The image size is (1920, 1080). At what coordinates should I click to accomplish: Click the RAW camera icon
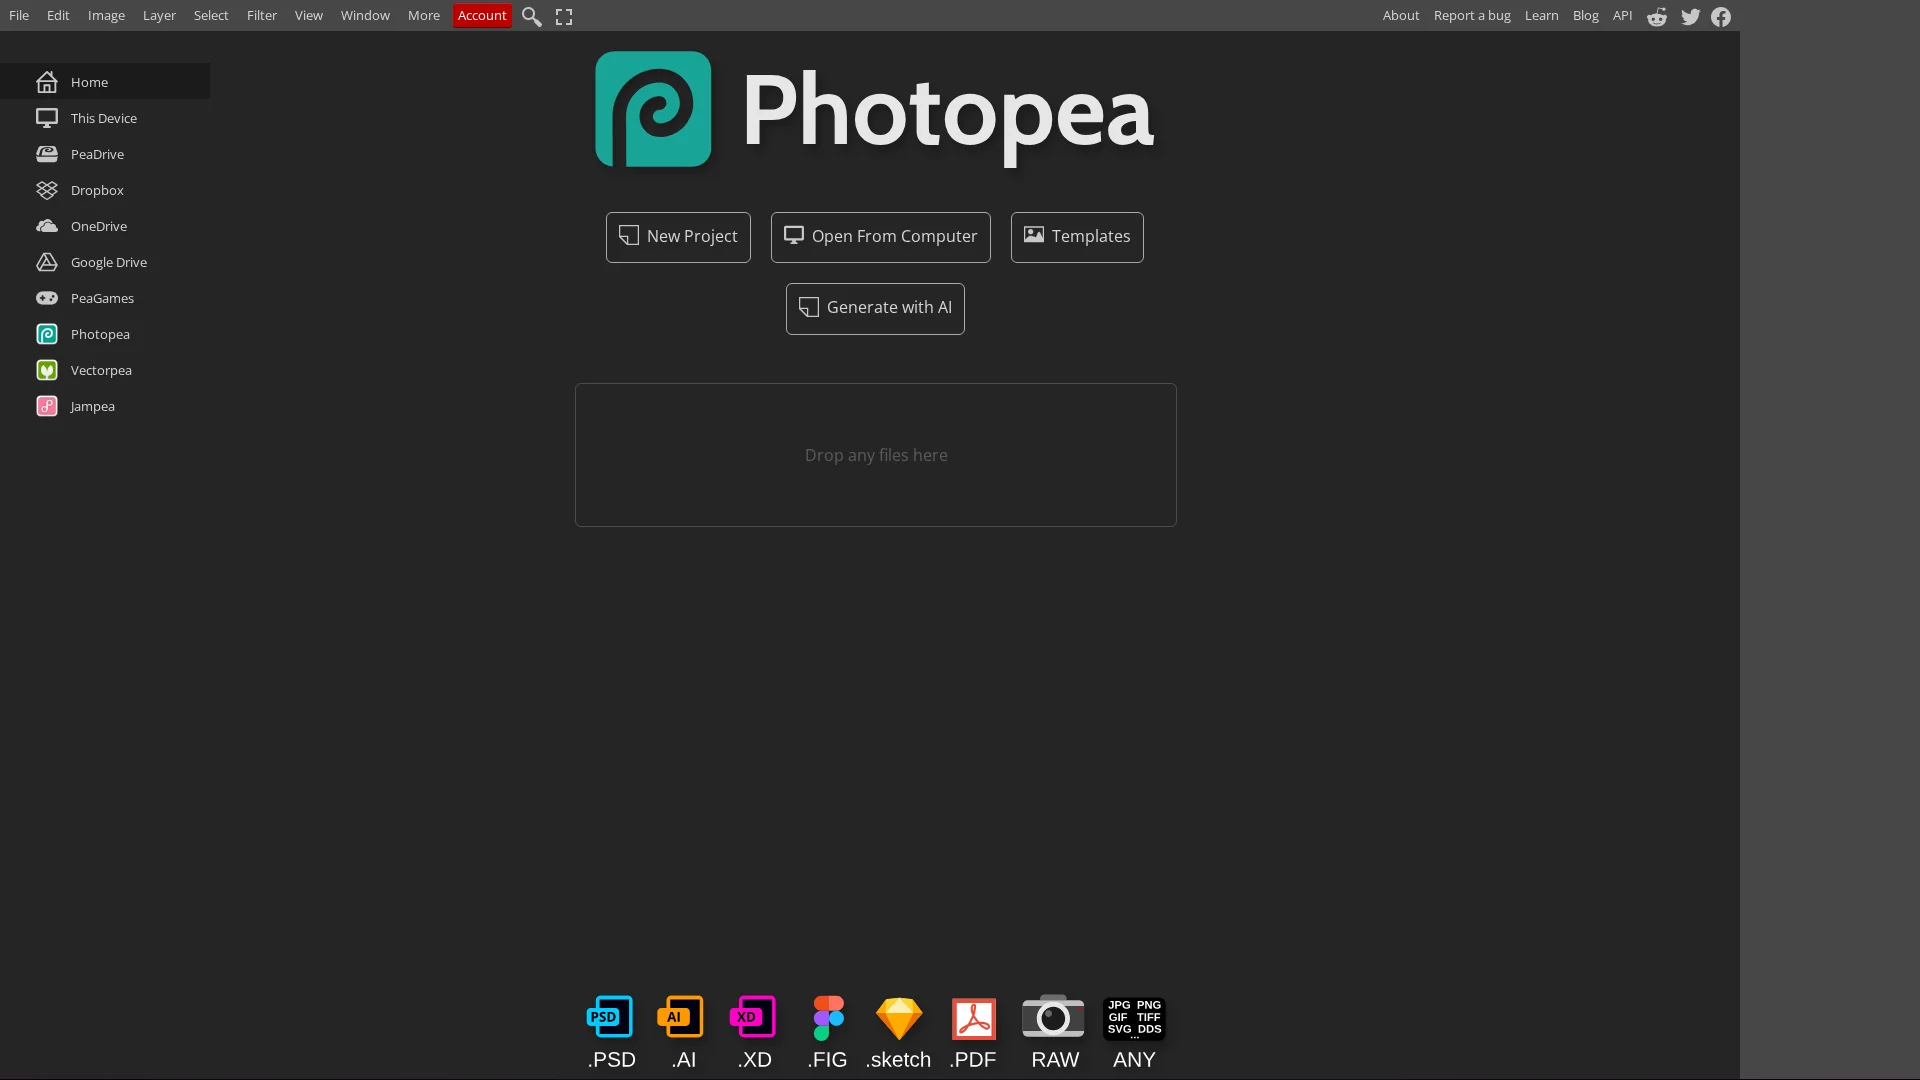pos(1053,1018)
